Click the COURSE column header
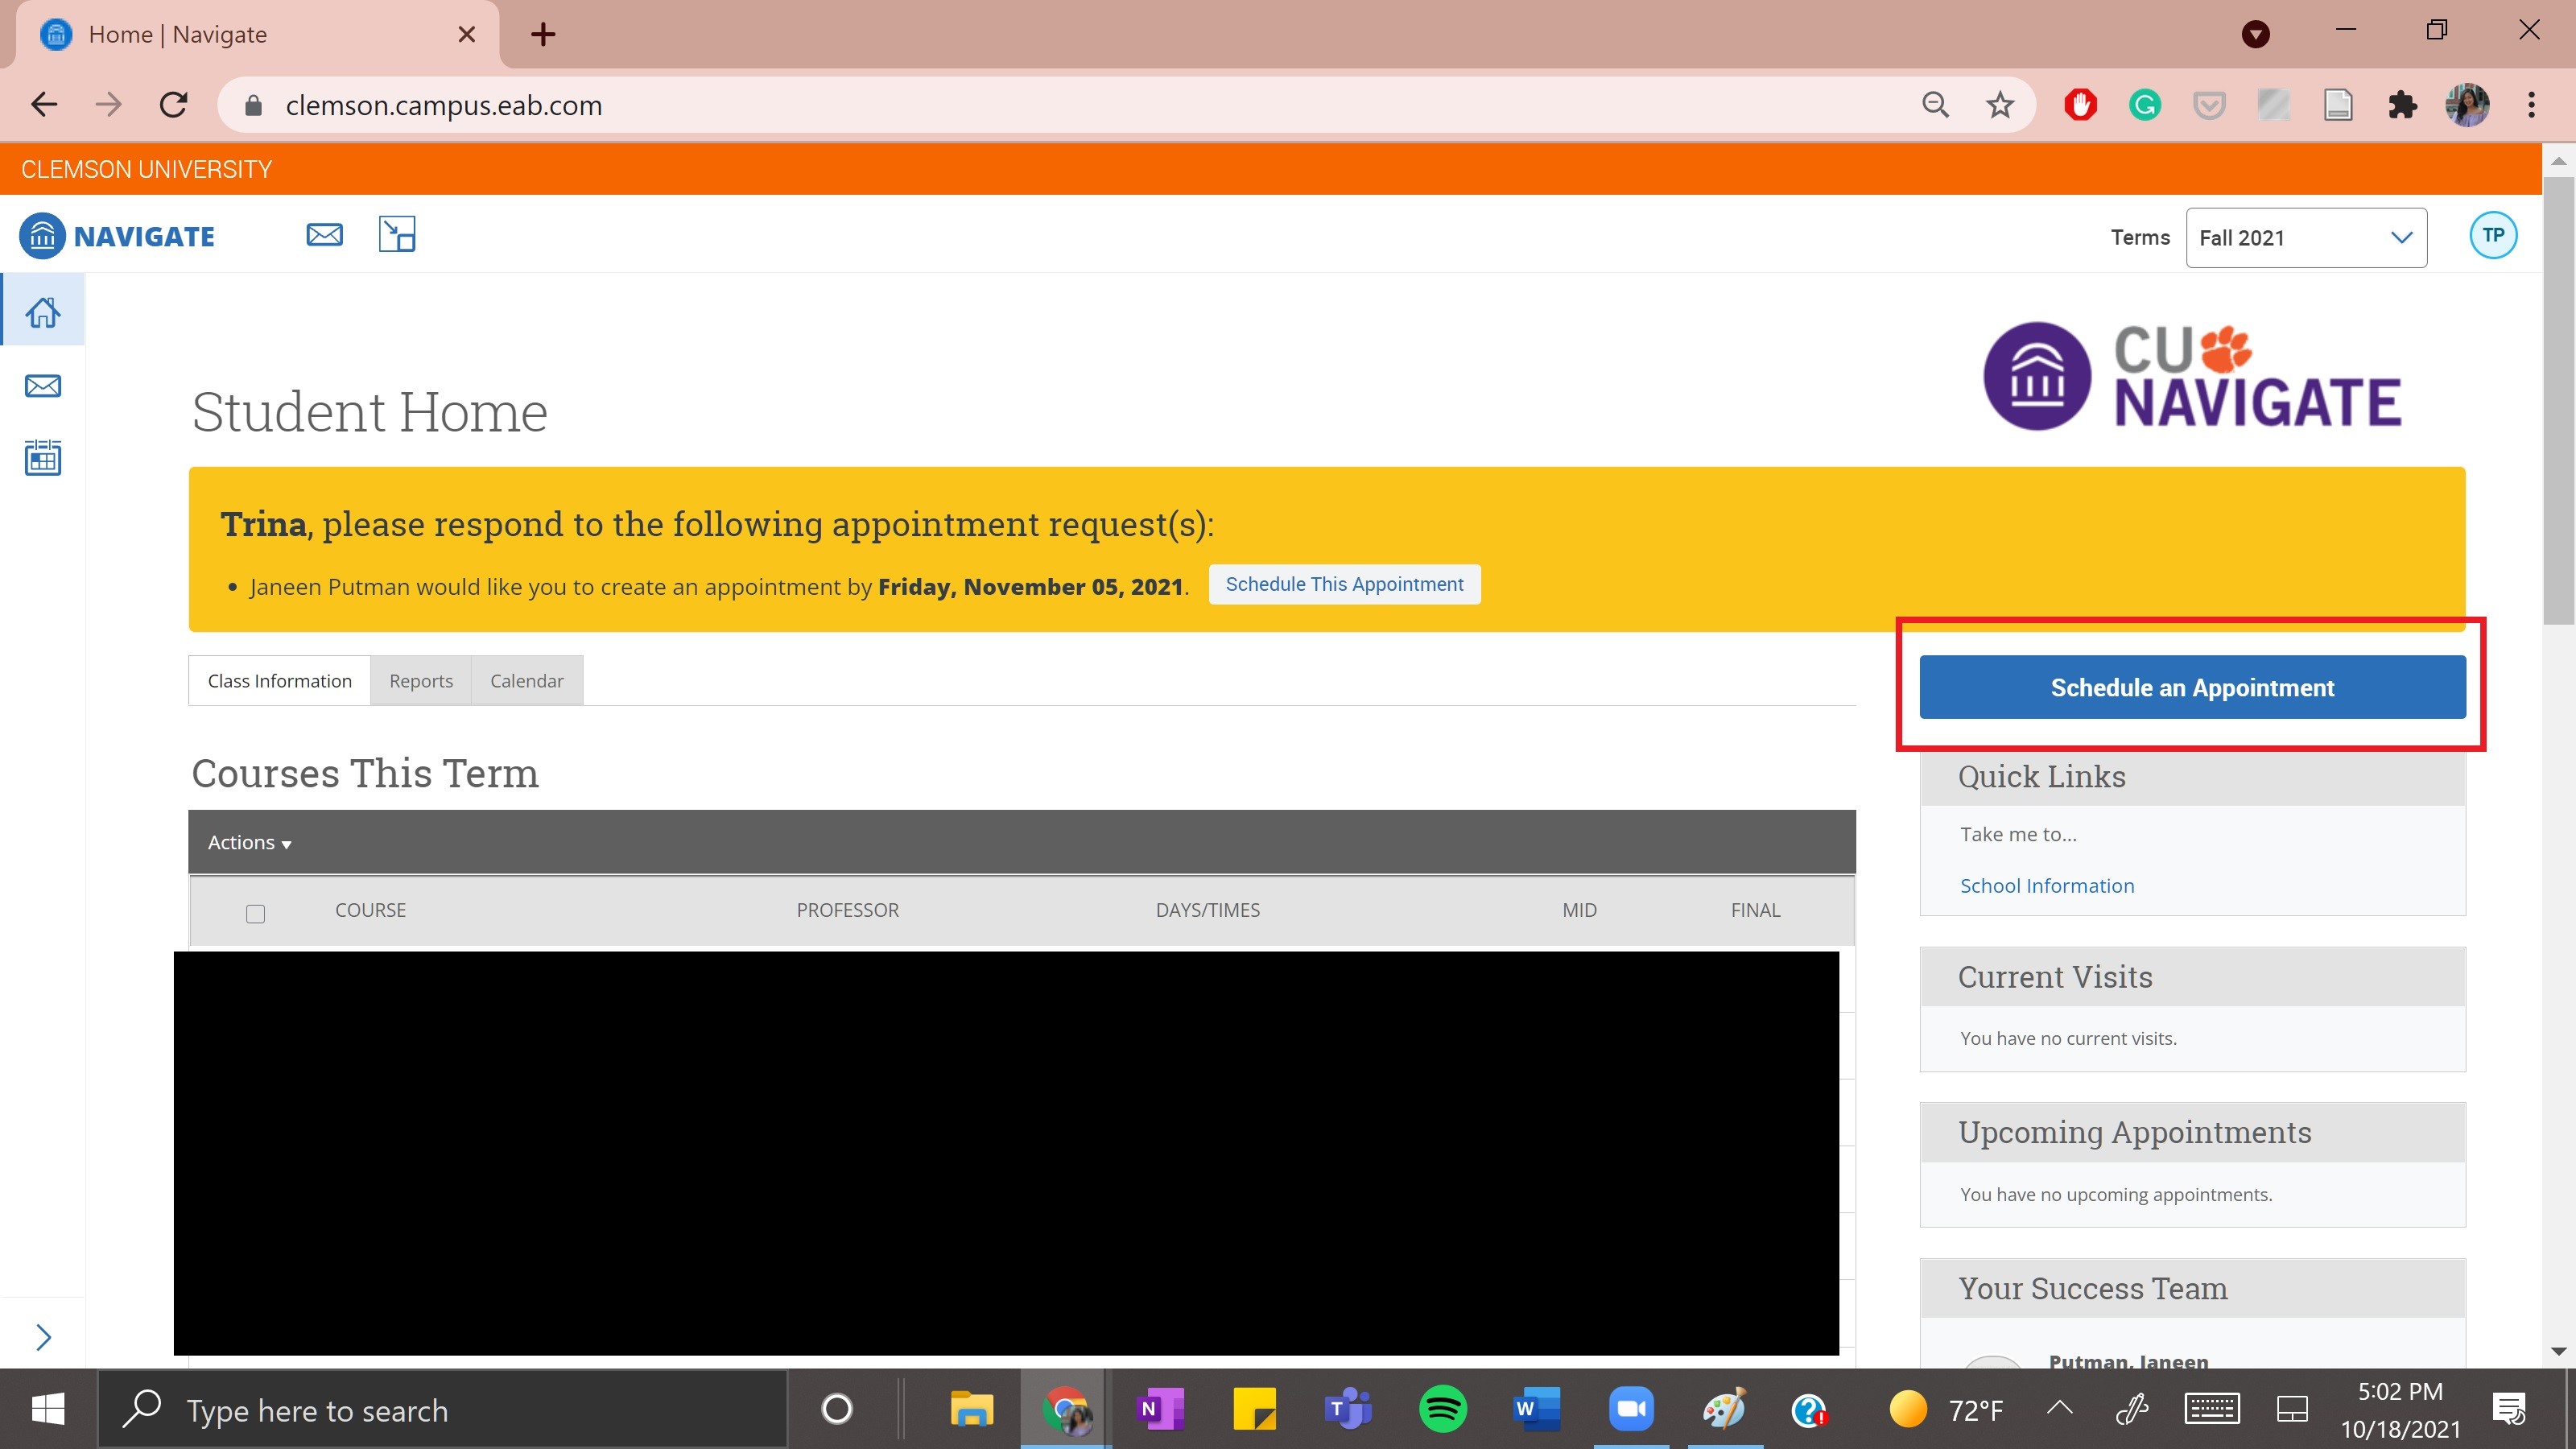 click(x=370, y=910)
